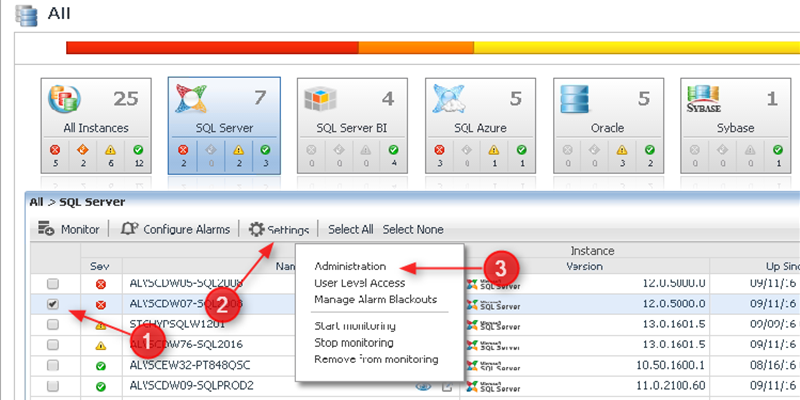800x400 pixels.
Task: Click the fatal severity icon for ALYSCDW05-SQL2008
Action: [x=101, y=284]
